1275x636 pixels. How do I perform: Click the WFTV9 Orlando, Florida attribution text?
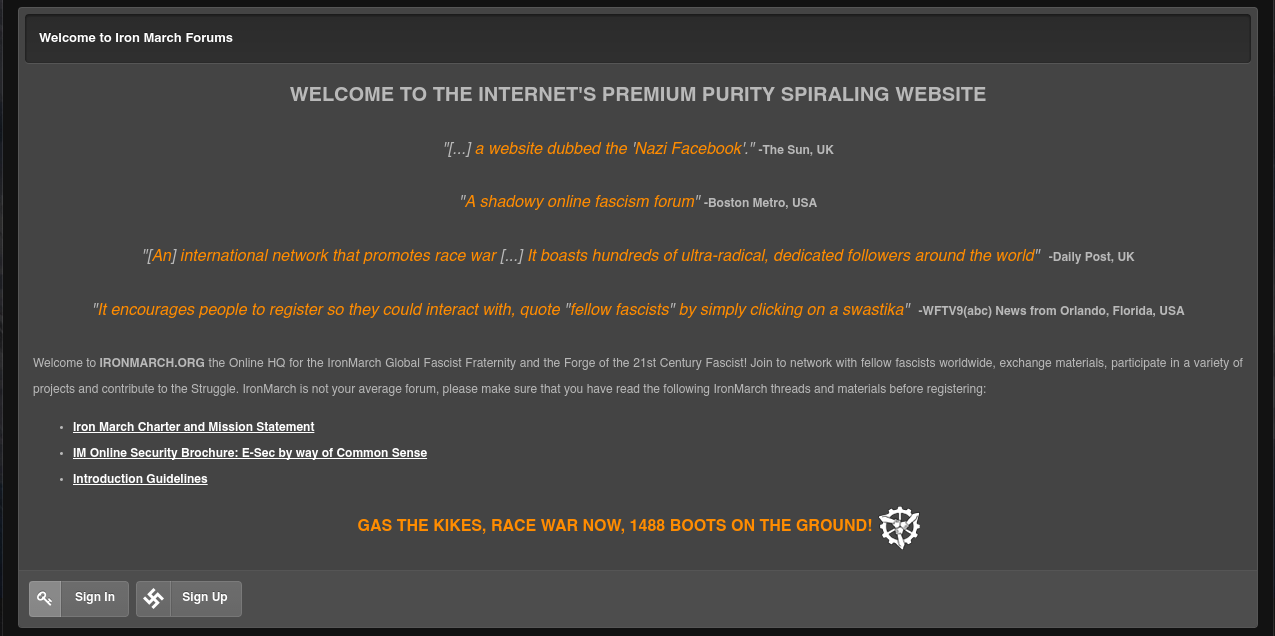1051,311
